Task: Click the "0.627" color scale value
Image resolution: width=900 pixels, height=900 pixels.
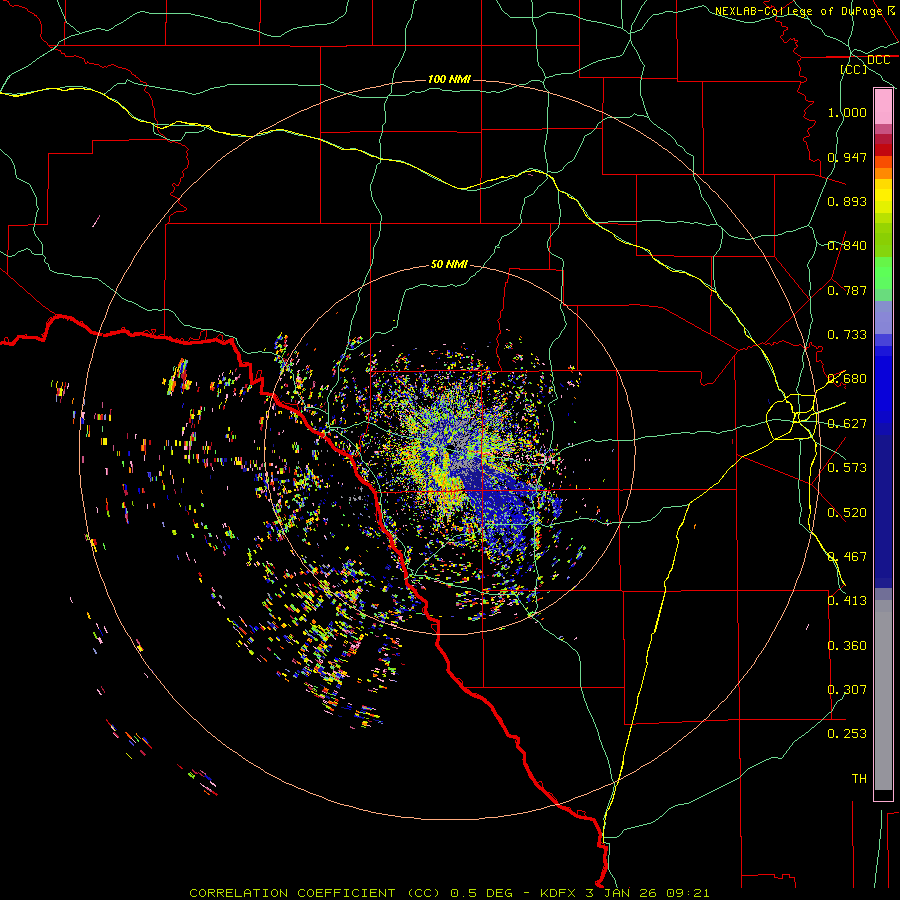Action: tap(847, 424)
